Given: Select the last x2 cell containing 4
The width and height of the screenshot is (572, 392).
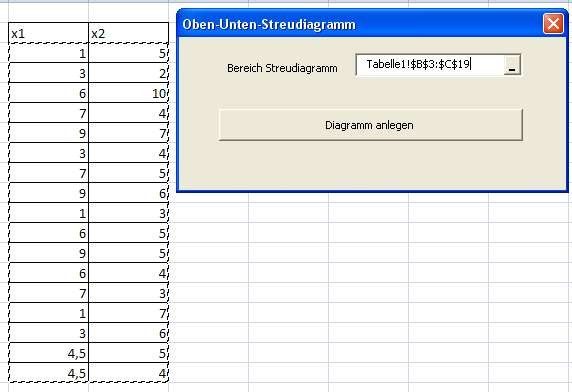Looking at the screenshot, I should [128, 373].
